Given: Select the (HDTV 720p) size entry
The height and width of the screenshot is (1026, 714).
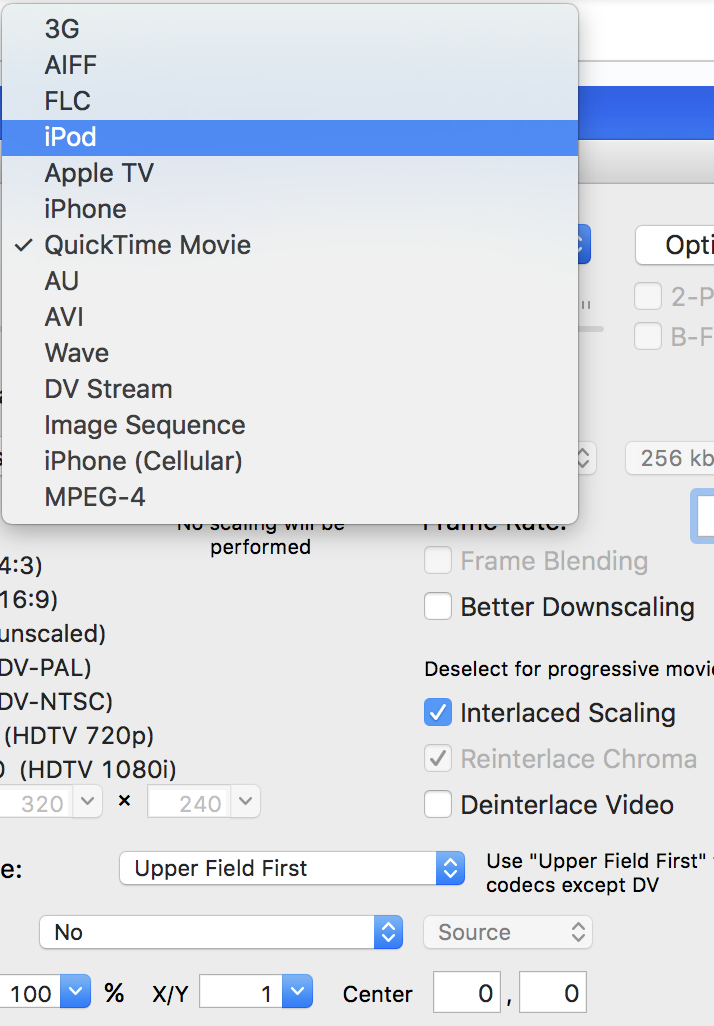Looking at the screenshot, I should (x=79, y=735).
